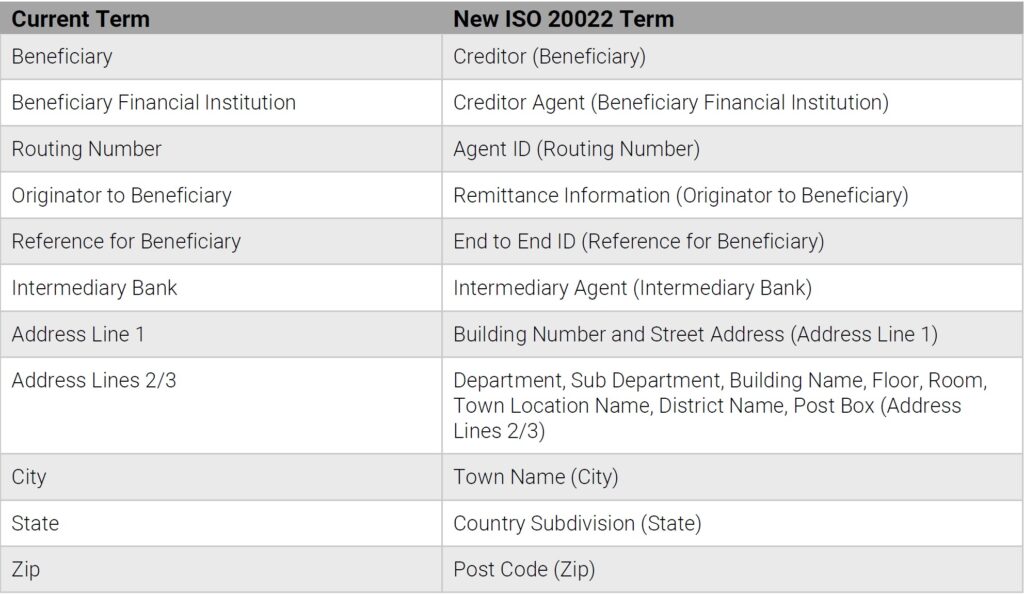Click the "Town Name (City)" cell

click(535, 477)
